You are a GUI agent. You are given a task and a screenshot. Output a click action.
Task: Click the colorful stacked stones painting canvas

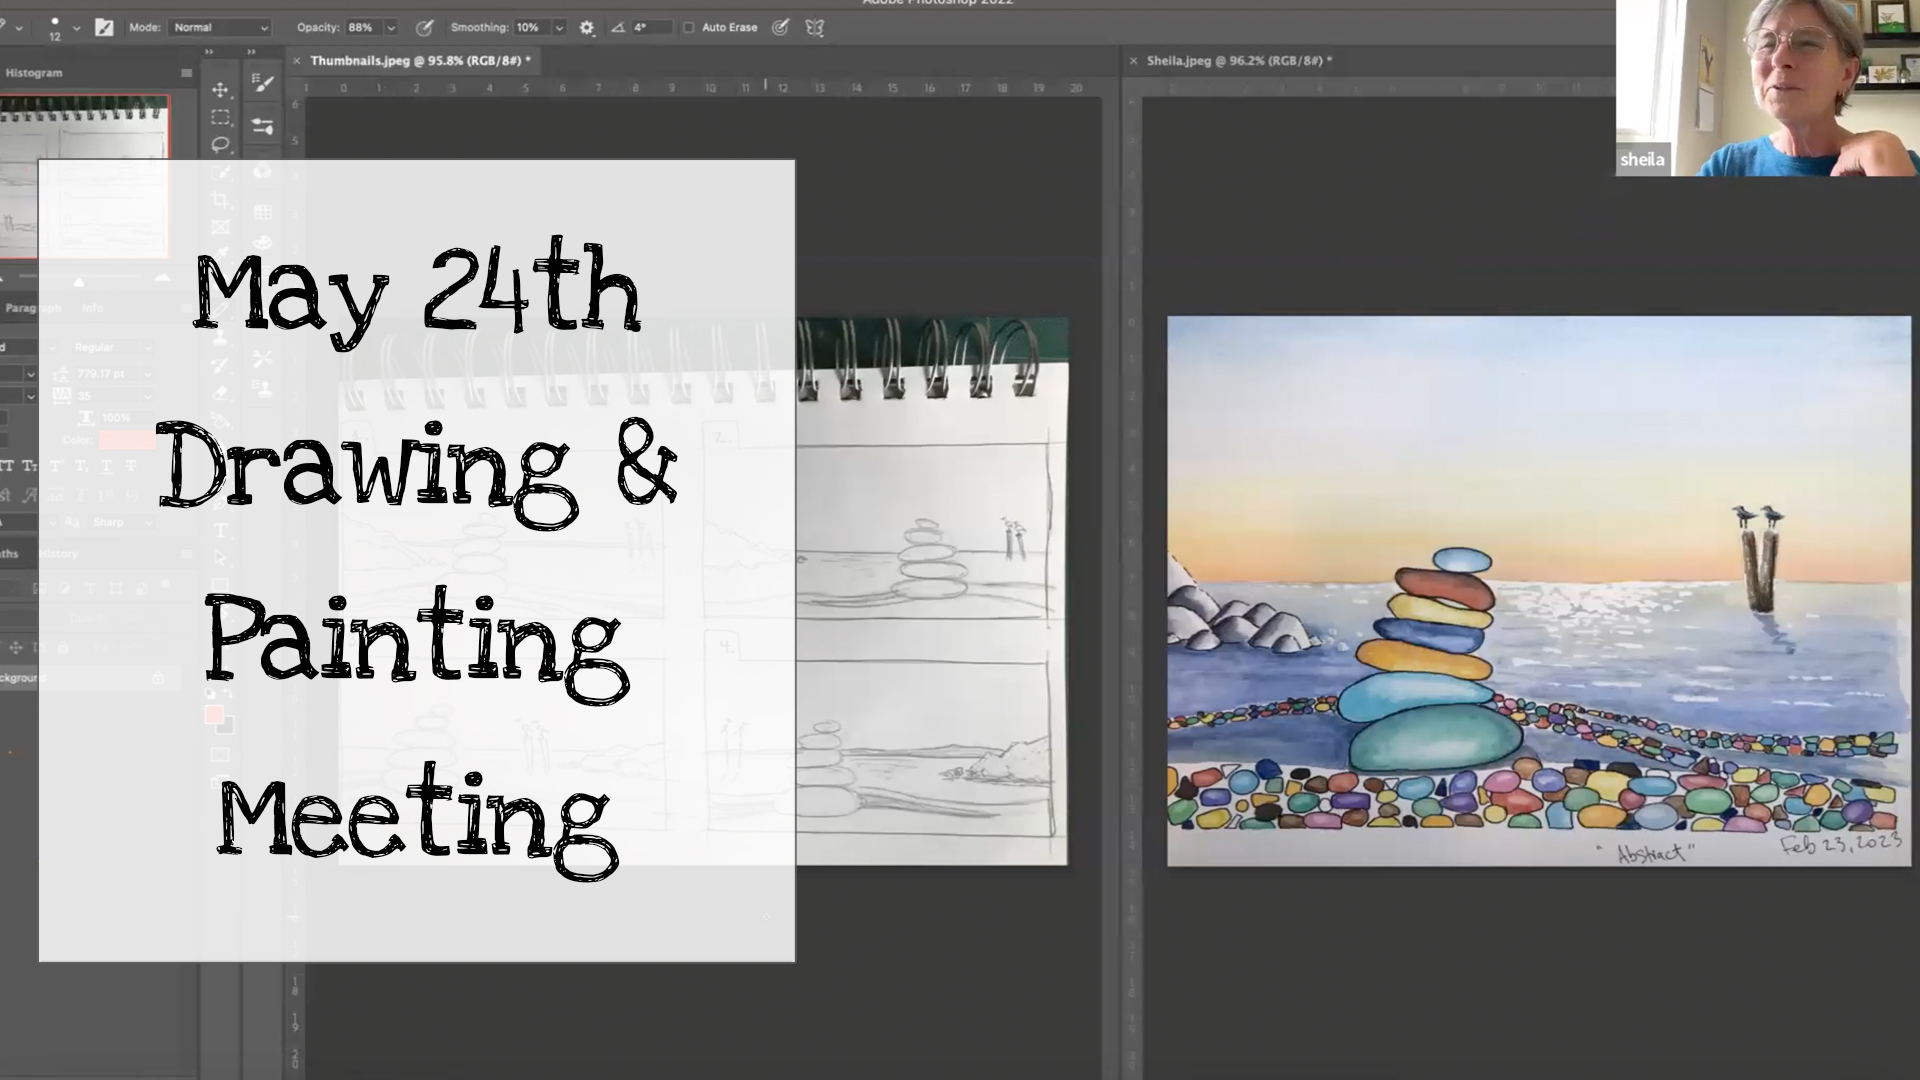point(1539,591)
